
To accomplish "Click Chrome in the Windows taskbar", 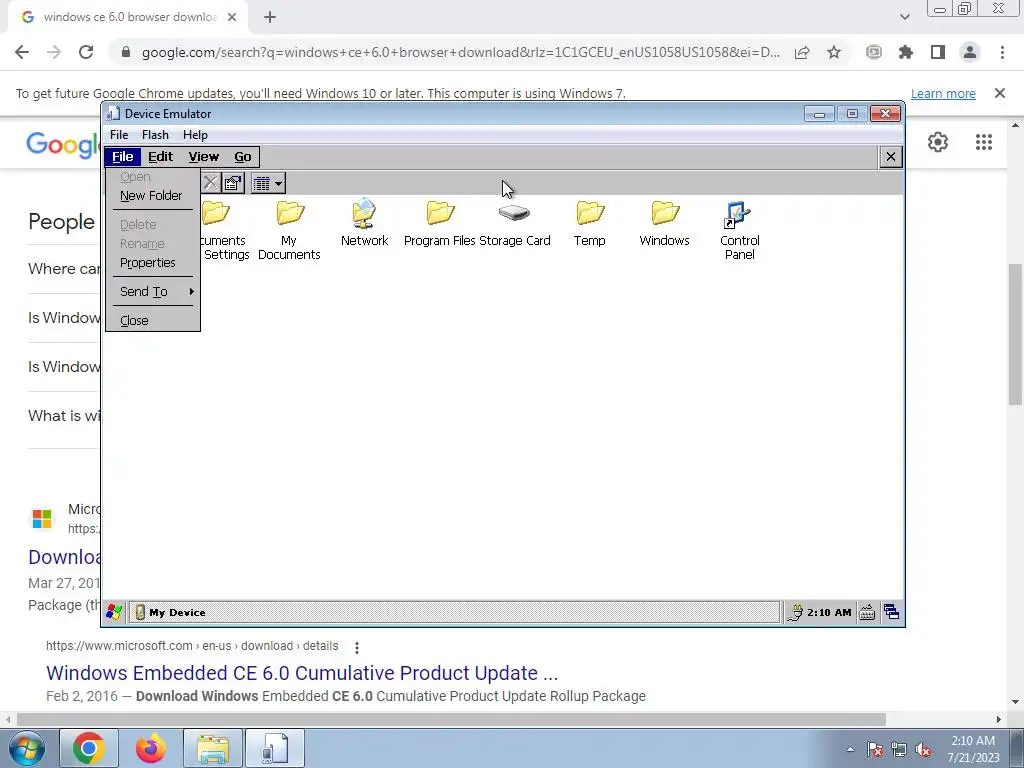I will pos(89,748).
